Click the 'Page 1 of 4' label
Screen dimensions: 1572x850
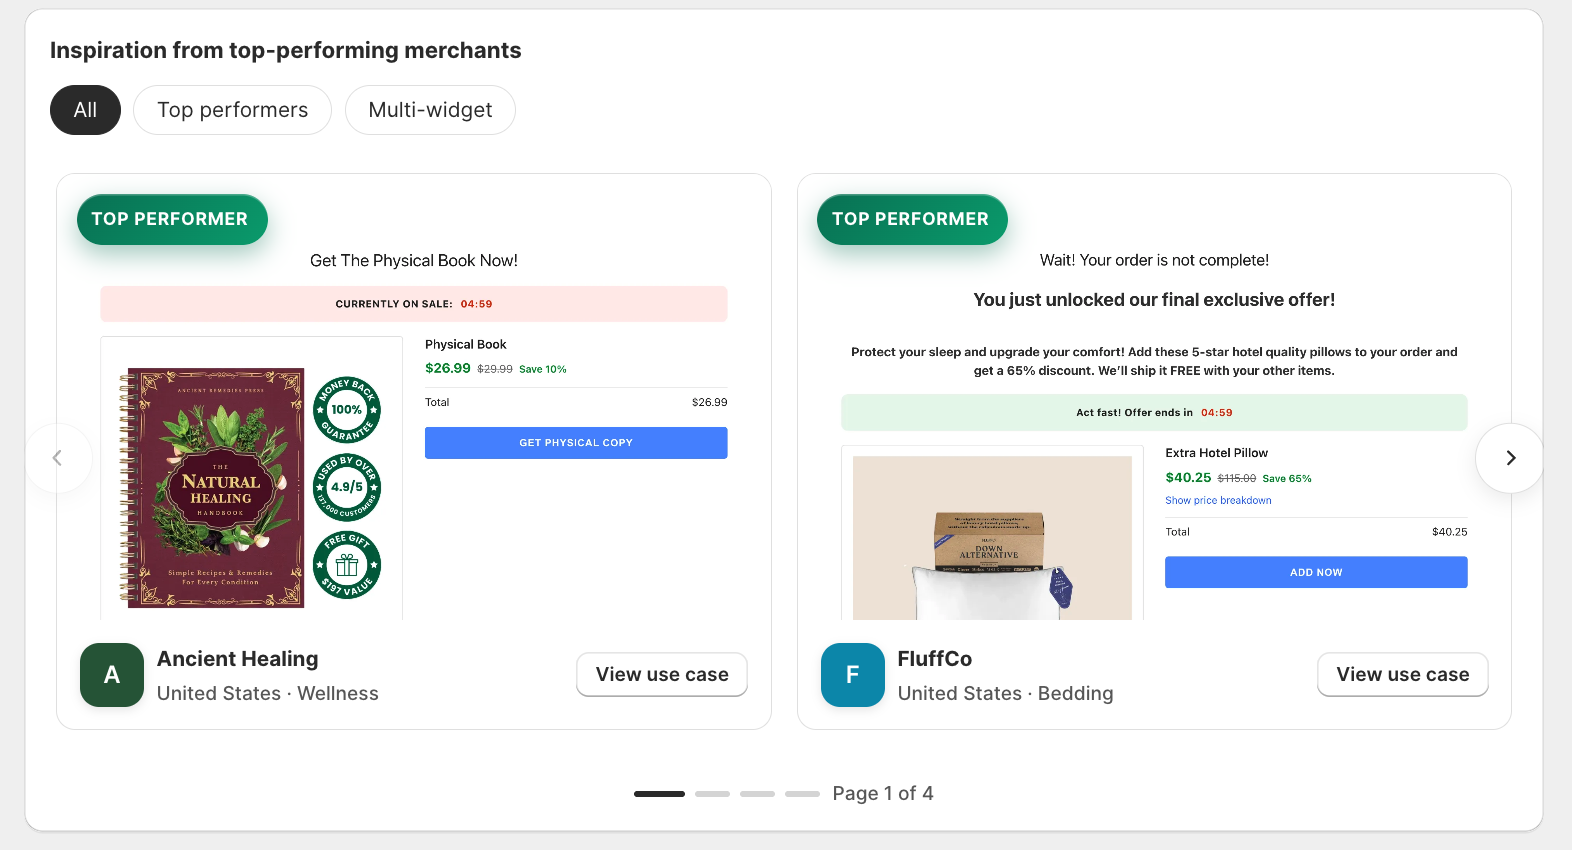coord(883,793)
